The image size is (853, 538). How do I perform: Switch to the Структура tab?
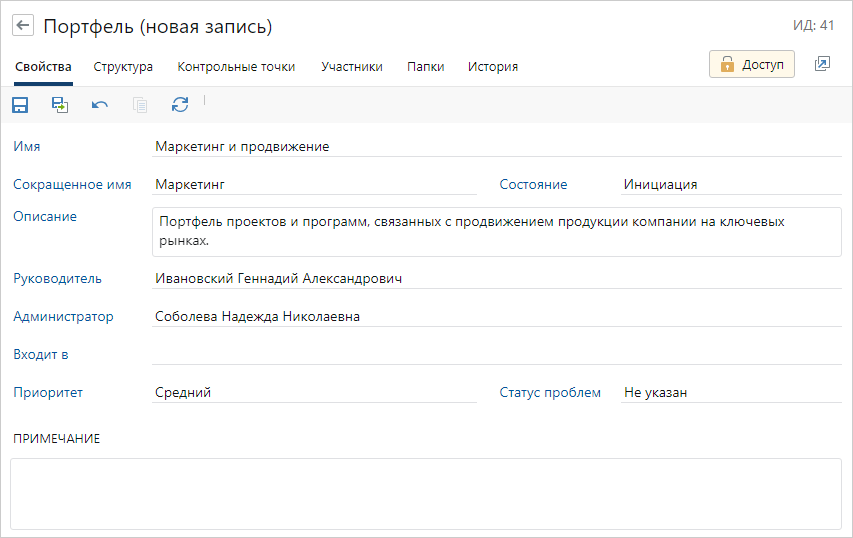123,67
